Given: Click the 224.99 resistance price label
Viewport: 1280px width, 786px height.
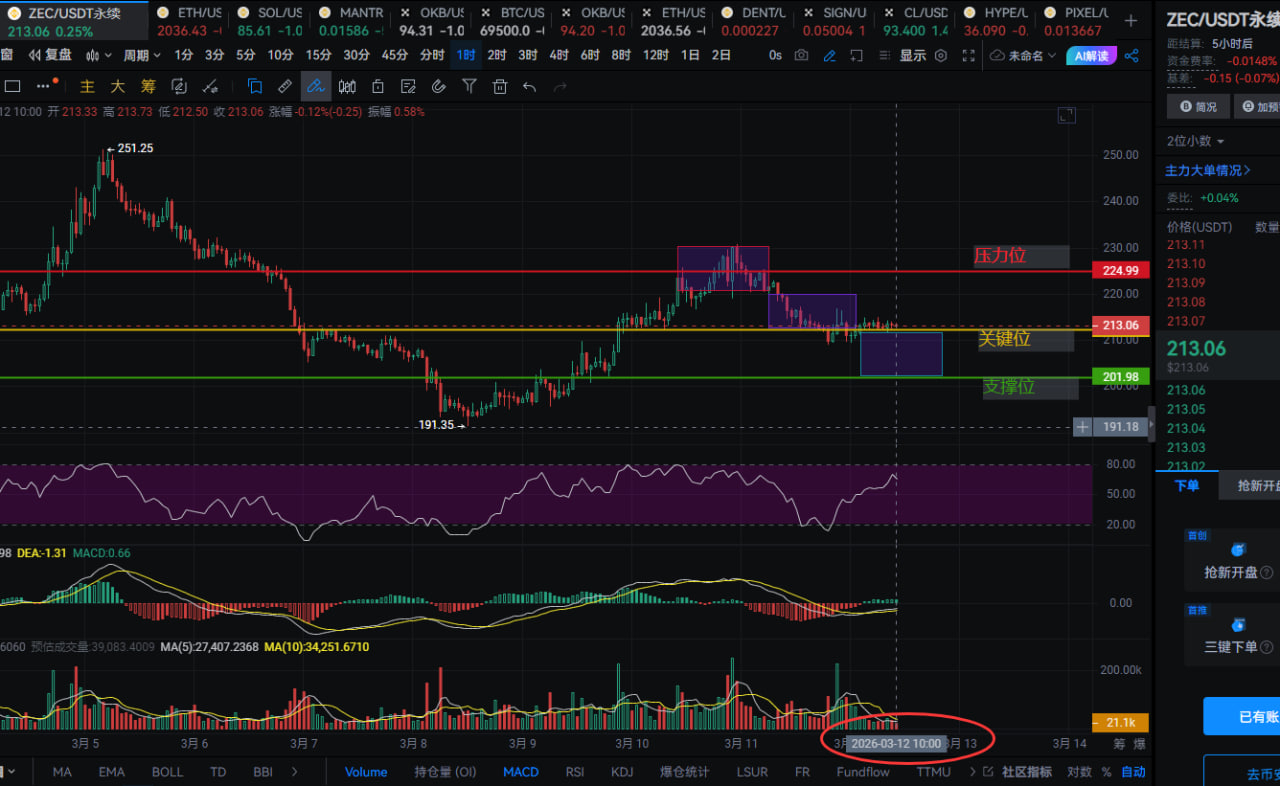Looking at the screenshot, I should 1121,270.
